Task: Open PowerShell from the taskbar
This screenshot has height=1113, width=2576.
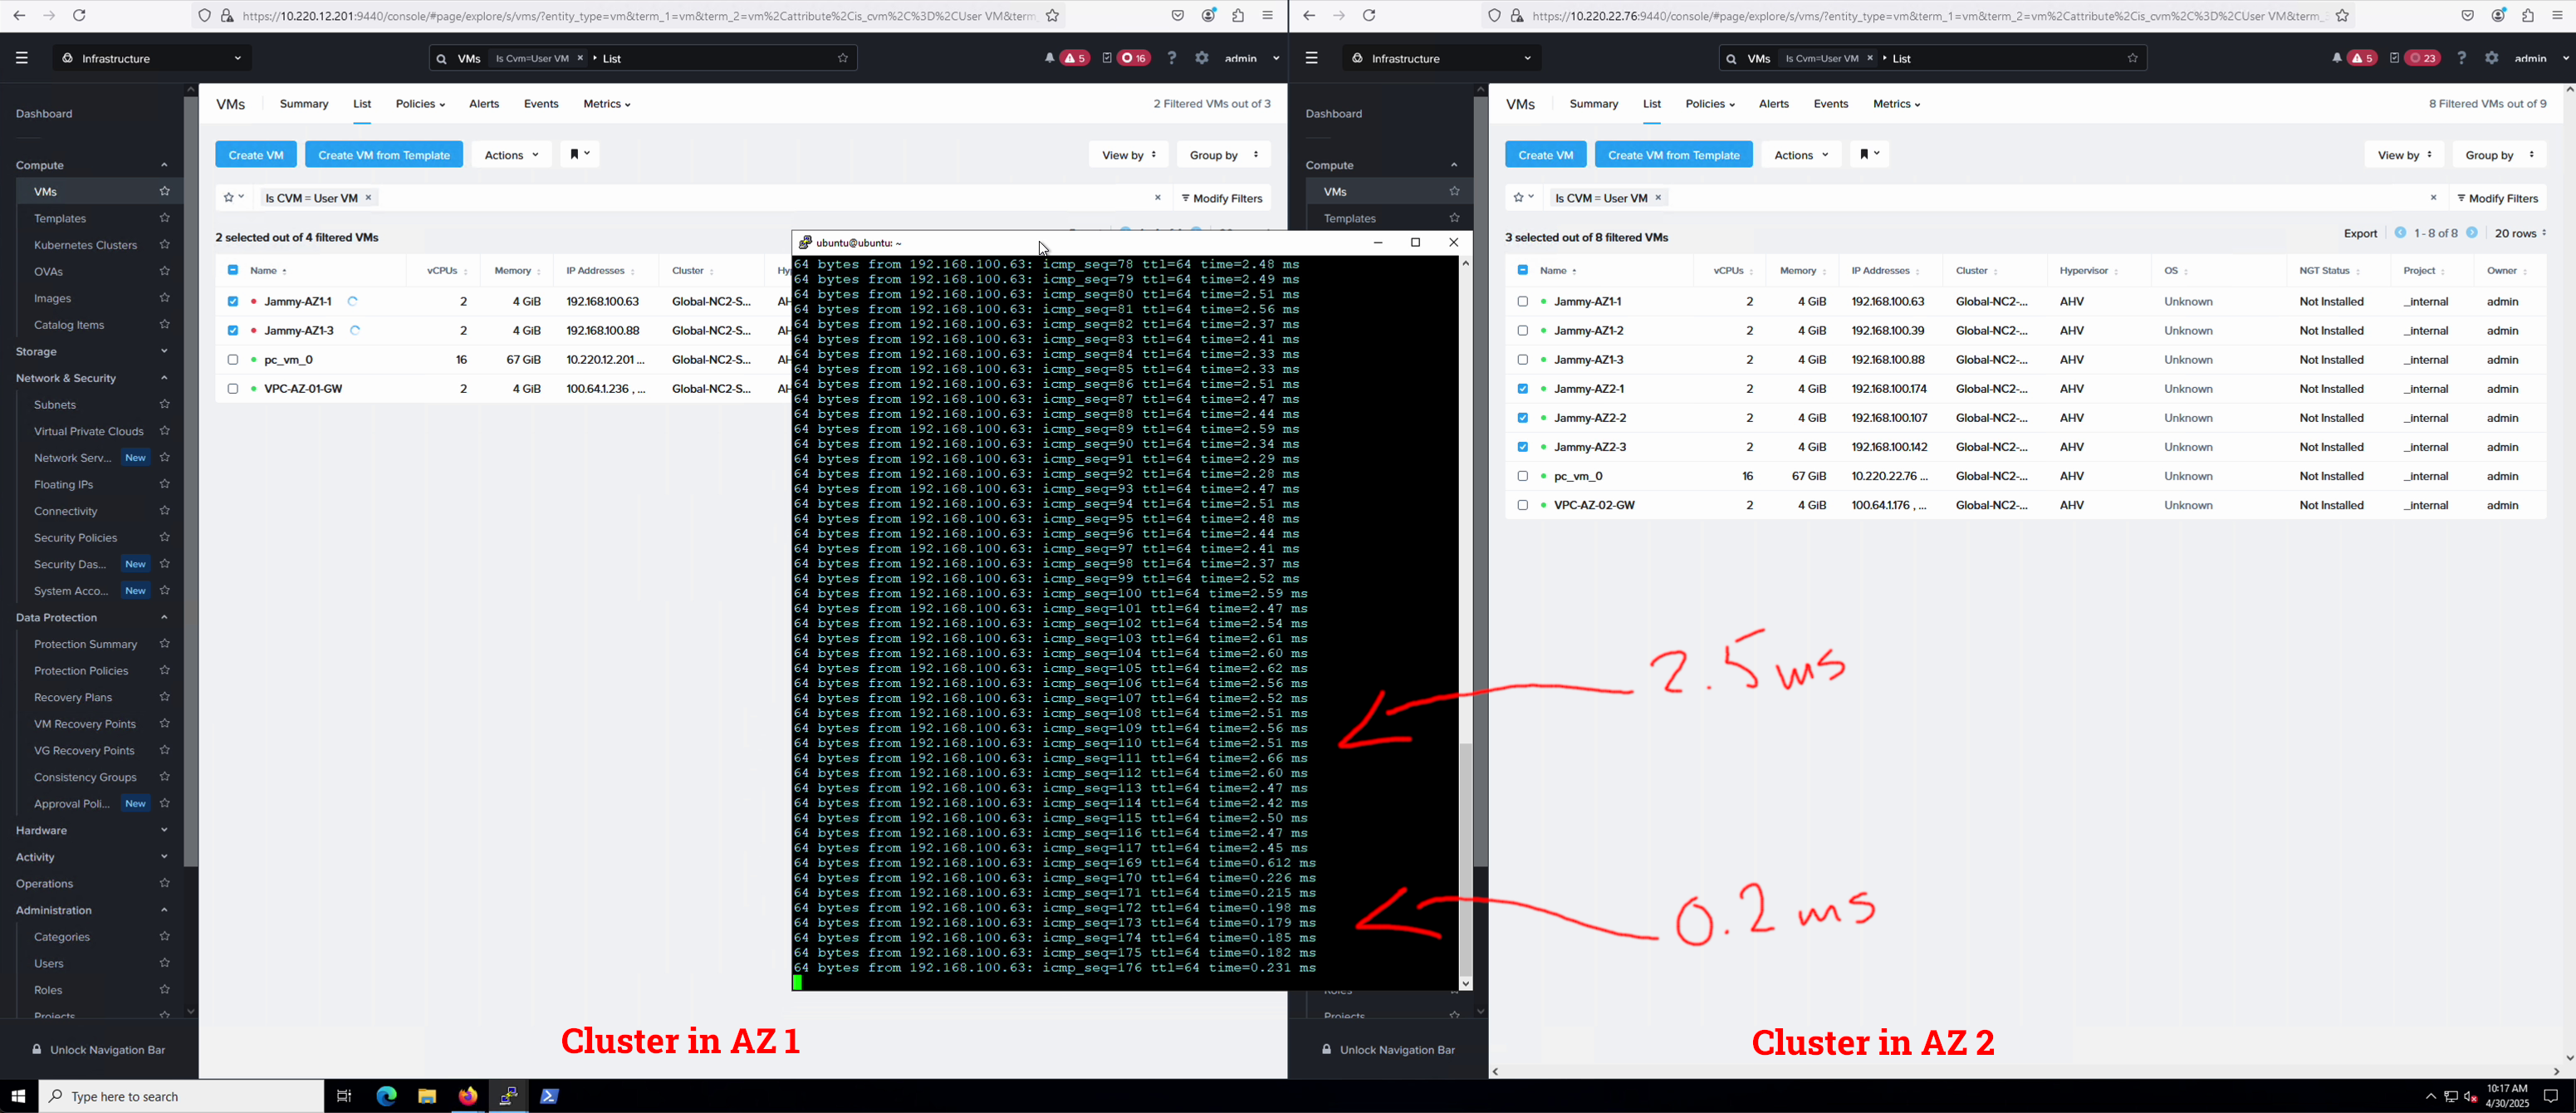Action: tap(549, 1096)
